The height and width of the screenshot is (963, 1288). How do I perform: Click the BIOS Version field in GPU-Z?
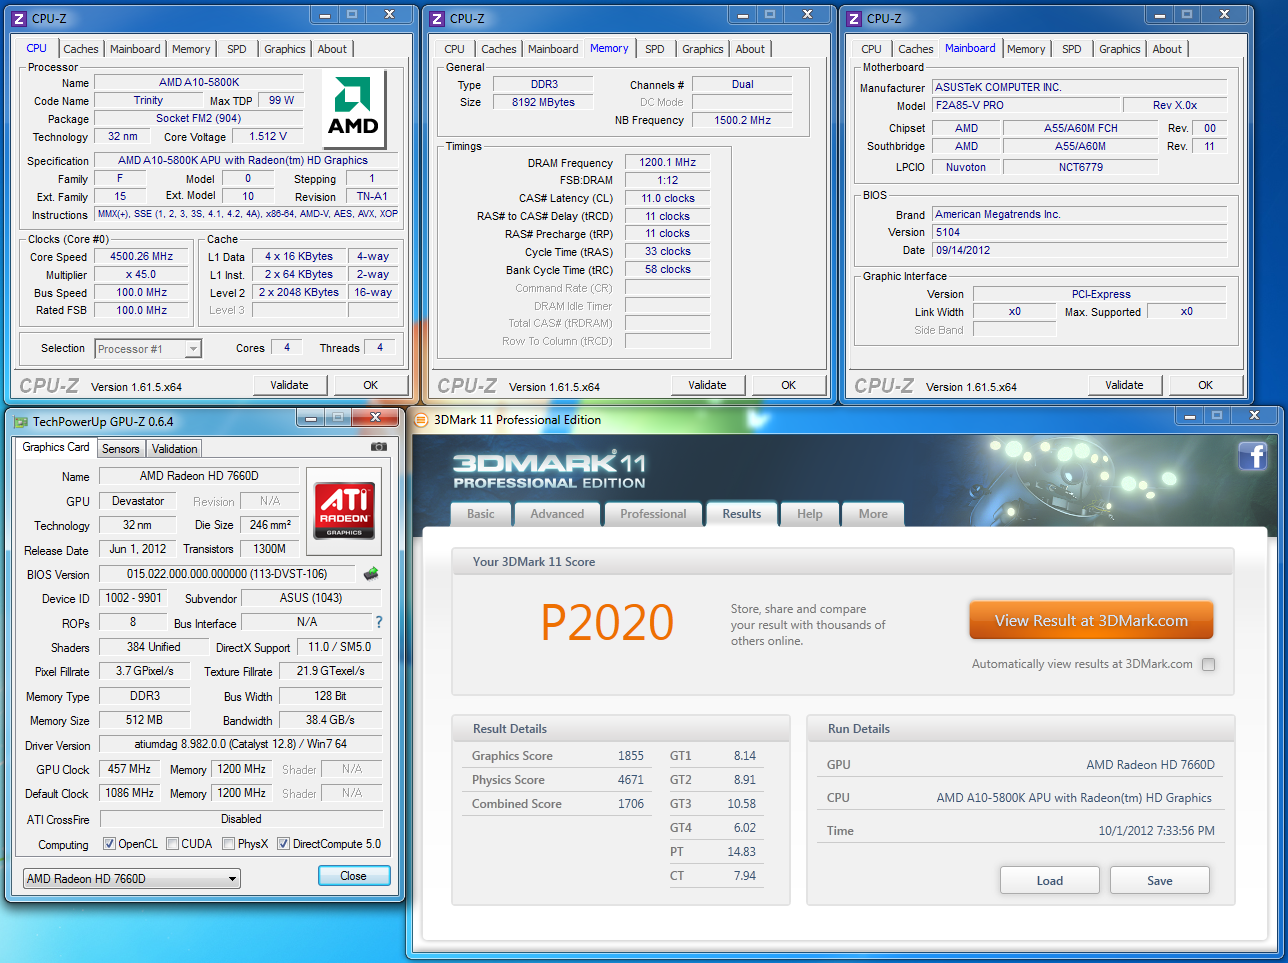click(227, 574)
